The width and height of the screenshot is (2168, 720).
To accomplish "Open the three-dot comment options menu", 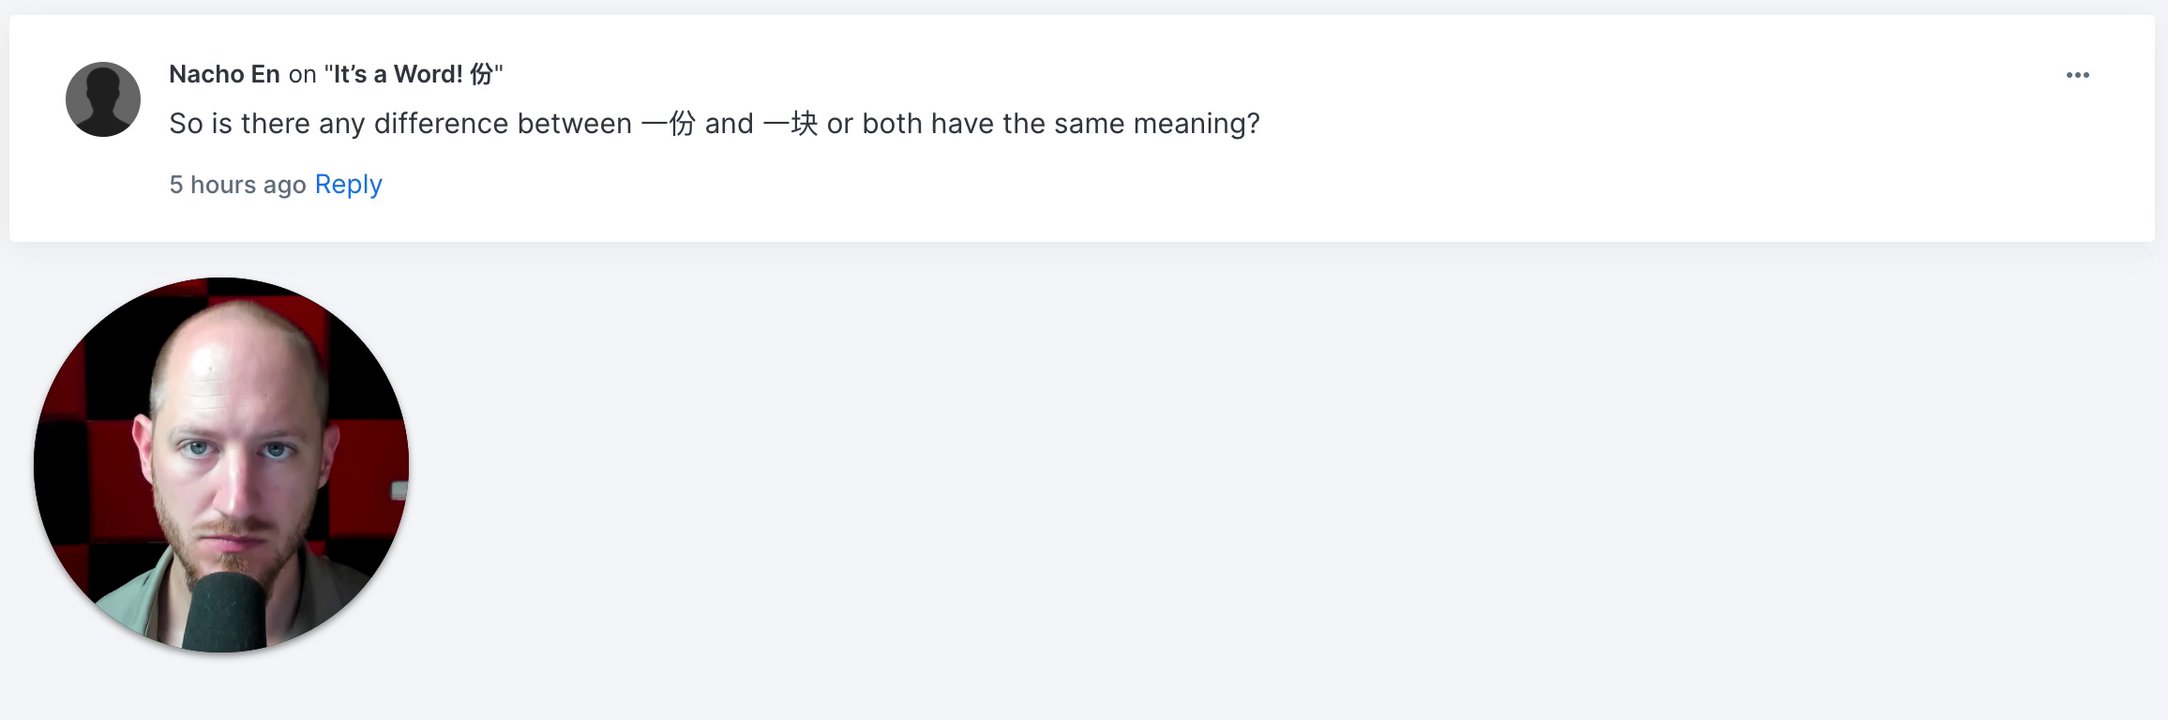I will click(2077, 75).
